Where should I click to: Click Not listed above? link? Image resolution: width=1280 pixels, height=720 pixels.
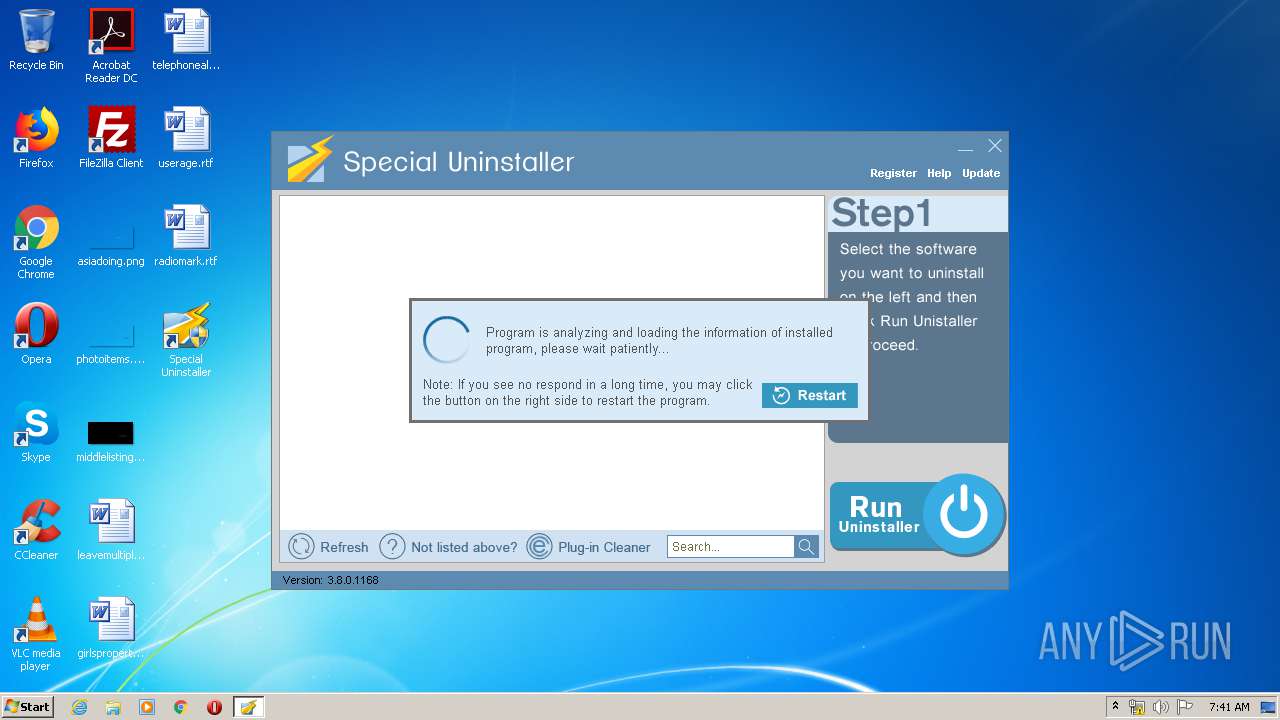coord(464,547)
